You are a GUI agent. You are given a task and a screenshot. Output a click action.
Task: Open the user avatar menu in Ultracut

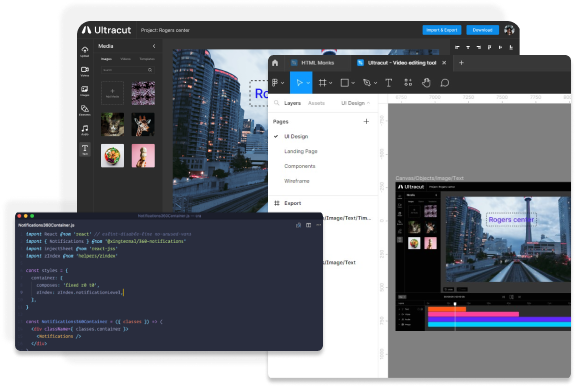pyautogui.click(x=509, y=30)
